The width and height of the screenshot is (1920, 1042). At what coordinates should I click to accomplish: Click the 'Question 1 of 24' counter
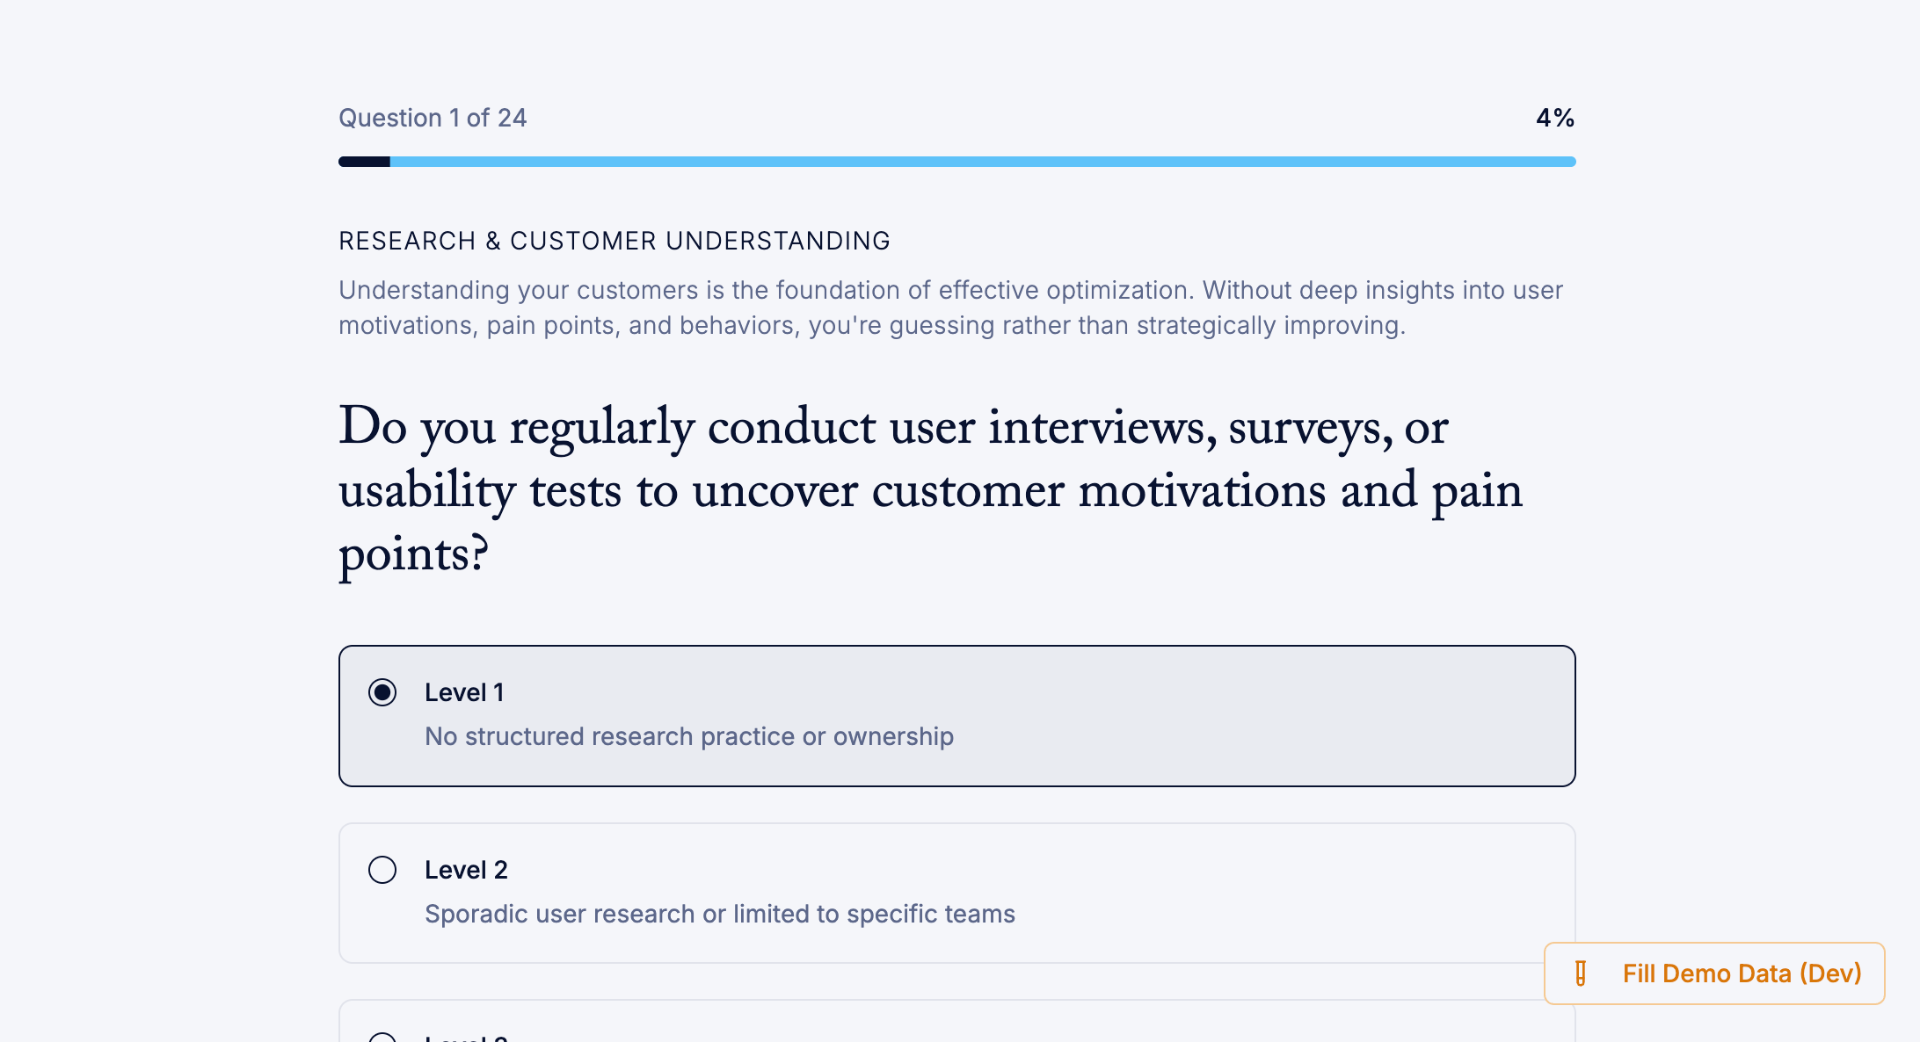point(432,118)
